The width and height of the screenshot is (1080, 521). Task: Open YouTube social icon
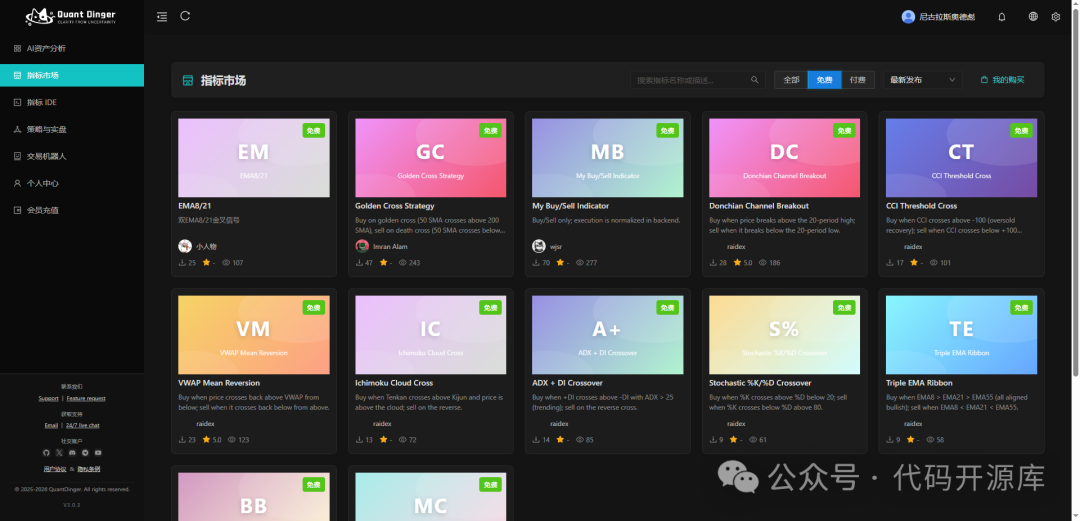(98, 453)
